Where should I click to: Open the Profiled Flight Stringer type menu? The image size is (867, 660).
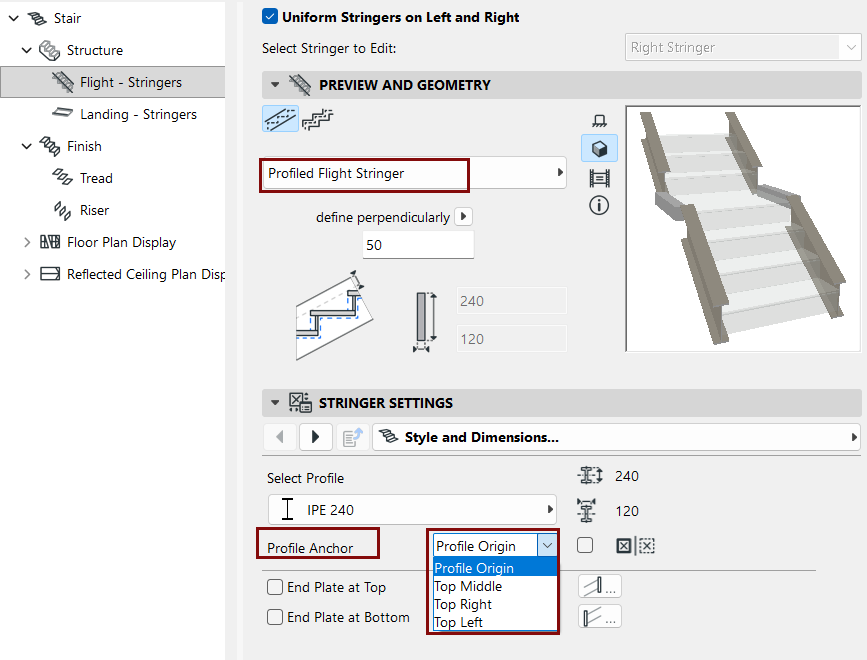point(414,174)
